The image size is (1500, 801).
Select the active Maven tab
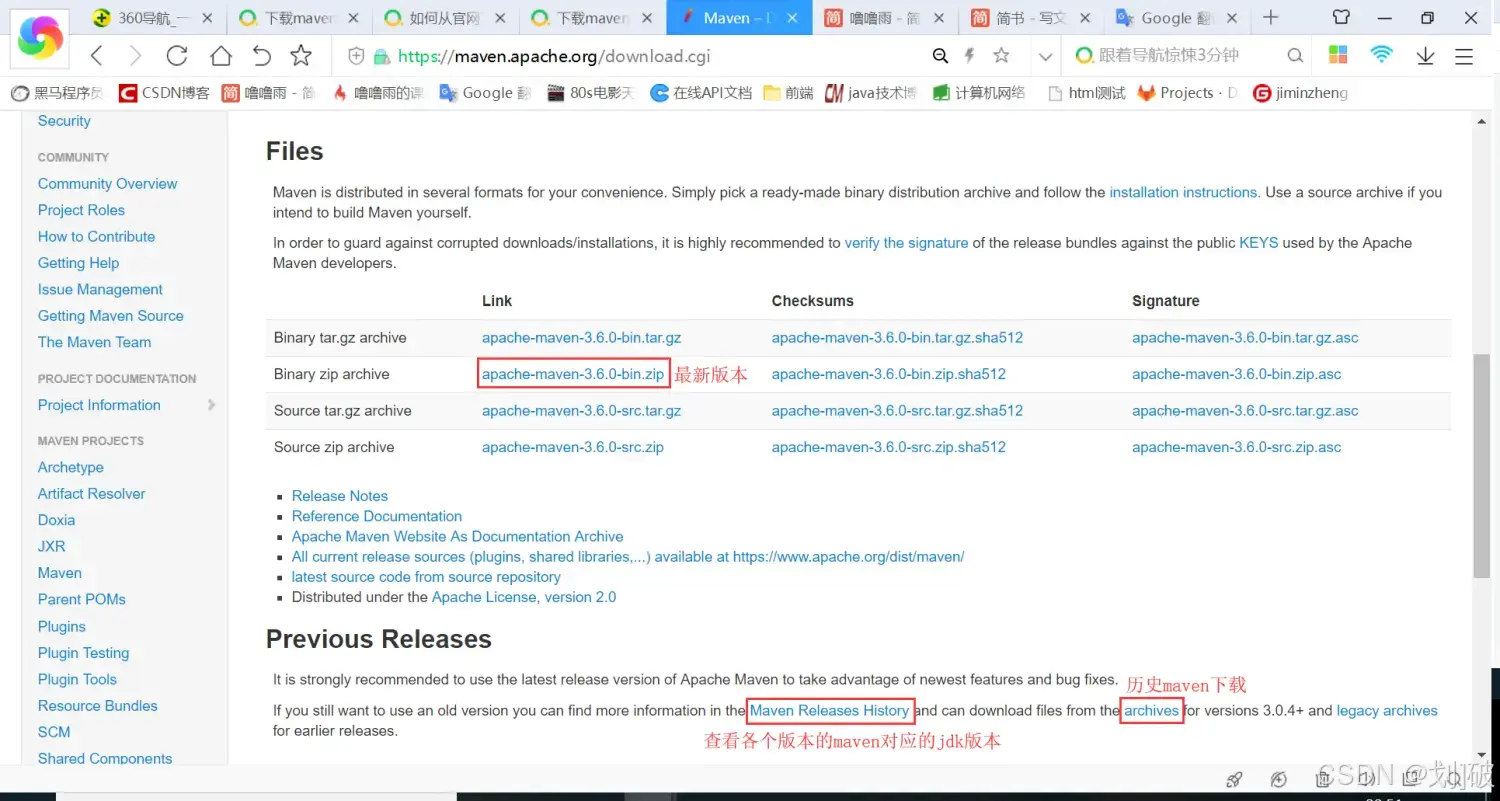click(739, 18)
